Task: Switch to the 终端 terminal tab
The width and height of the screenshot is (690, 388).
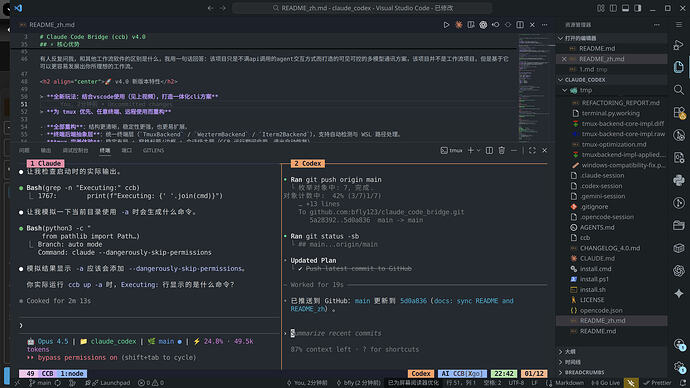Action: [x=105, y=150]
